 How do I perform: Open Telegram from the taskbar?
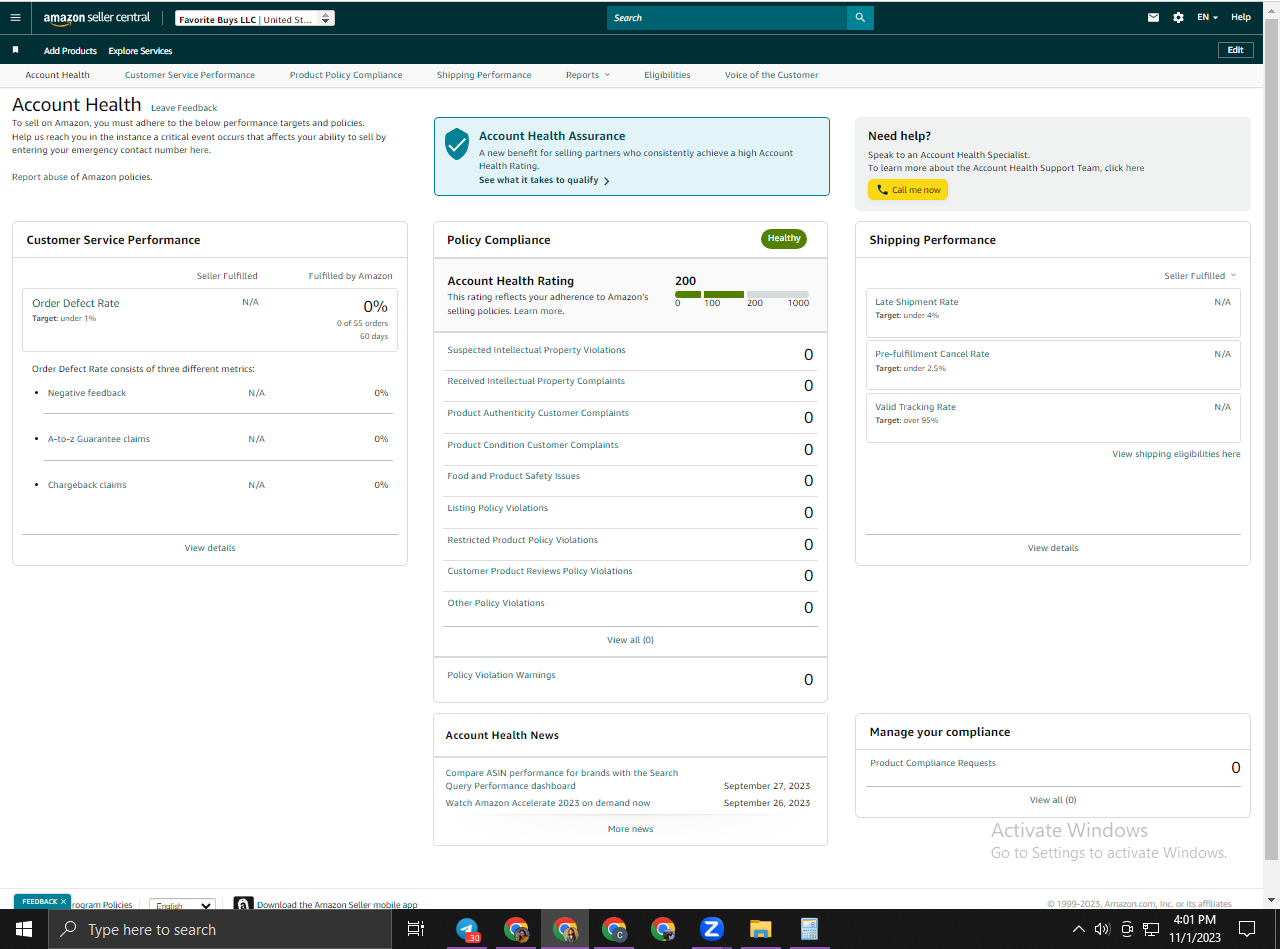[x=467, y=929]
